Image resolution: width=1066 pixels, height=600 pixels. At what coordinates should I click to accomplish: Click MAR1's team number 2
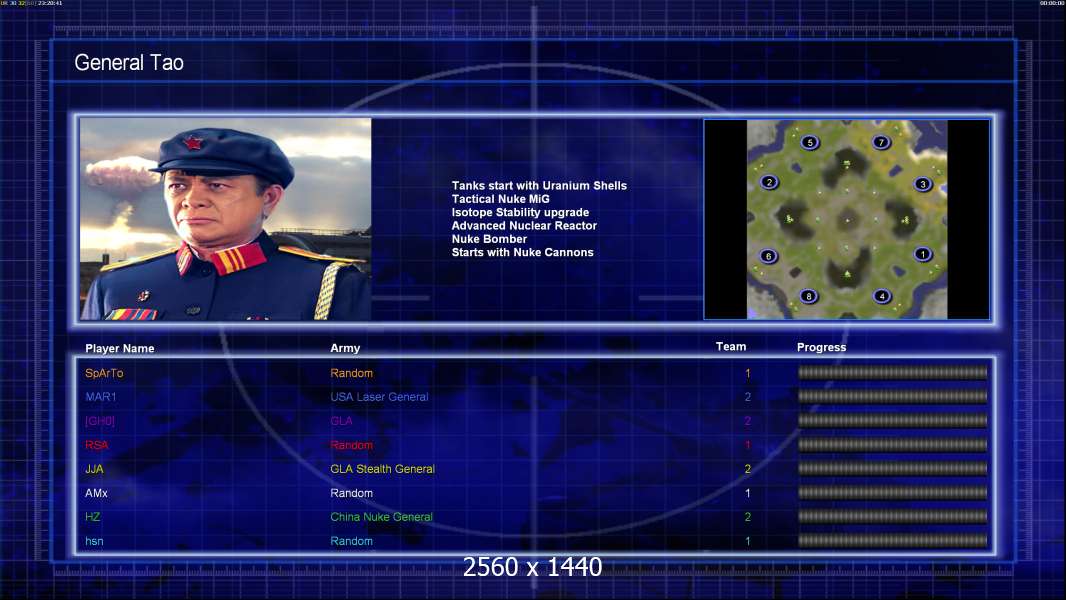click(x=748, y=397)
